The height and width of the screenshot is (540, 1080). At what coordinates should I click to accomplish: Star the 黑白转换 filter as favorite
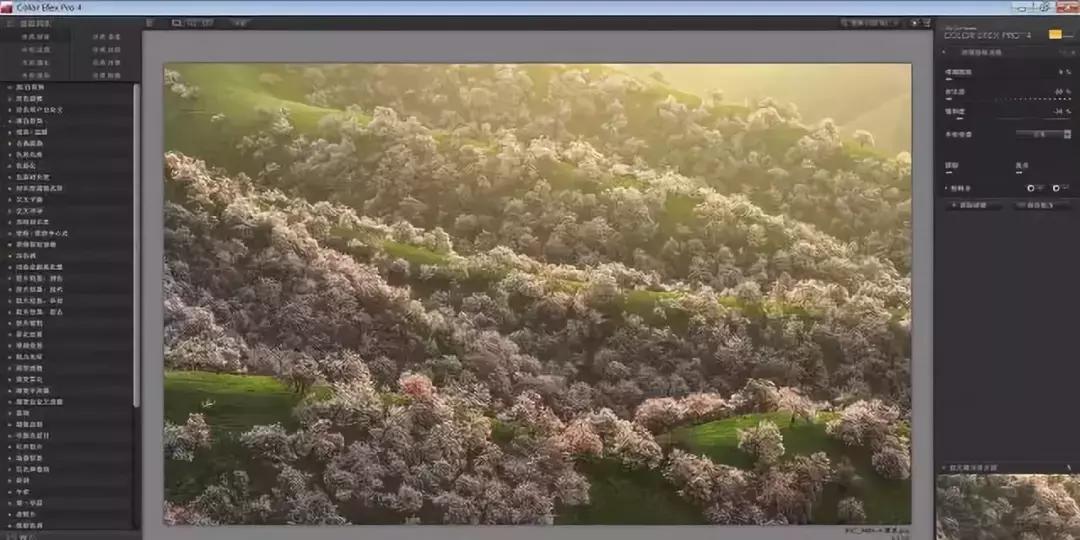(x=10, y=87)
